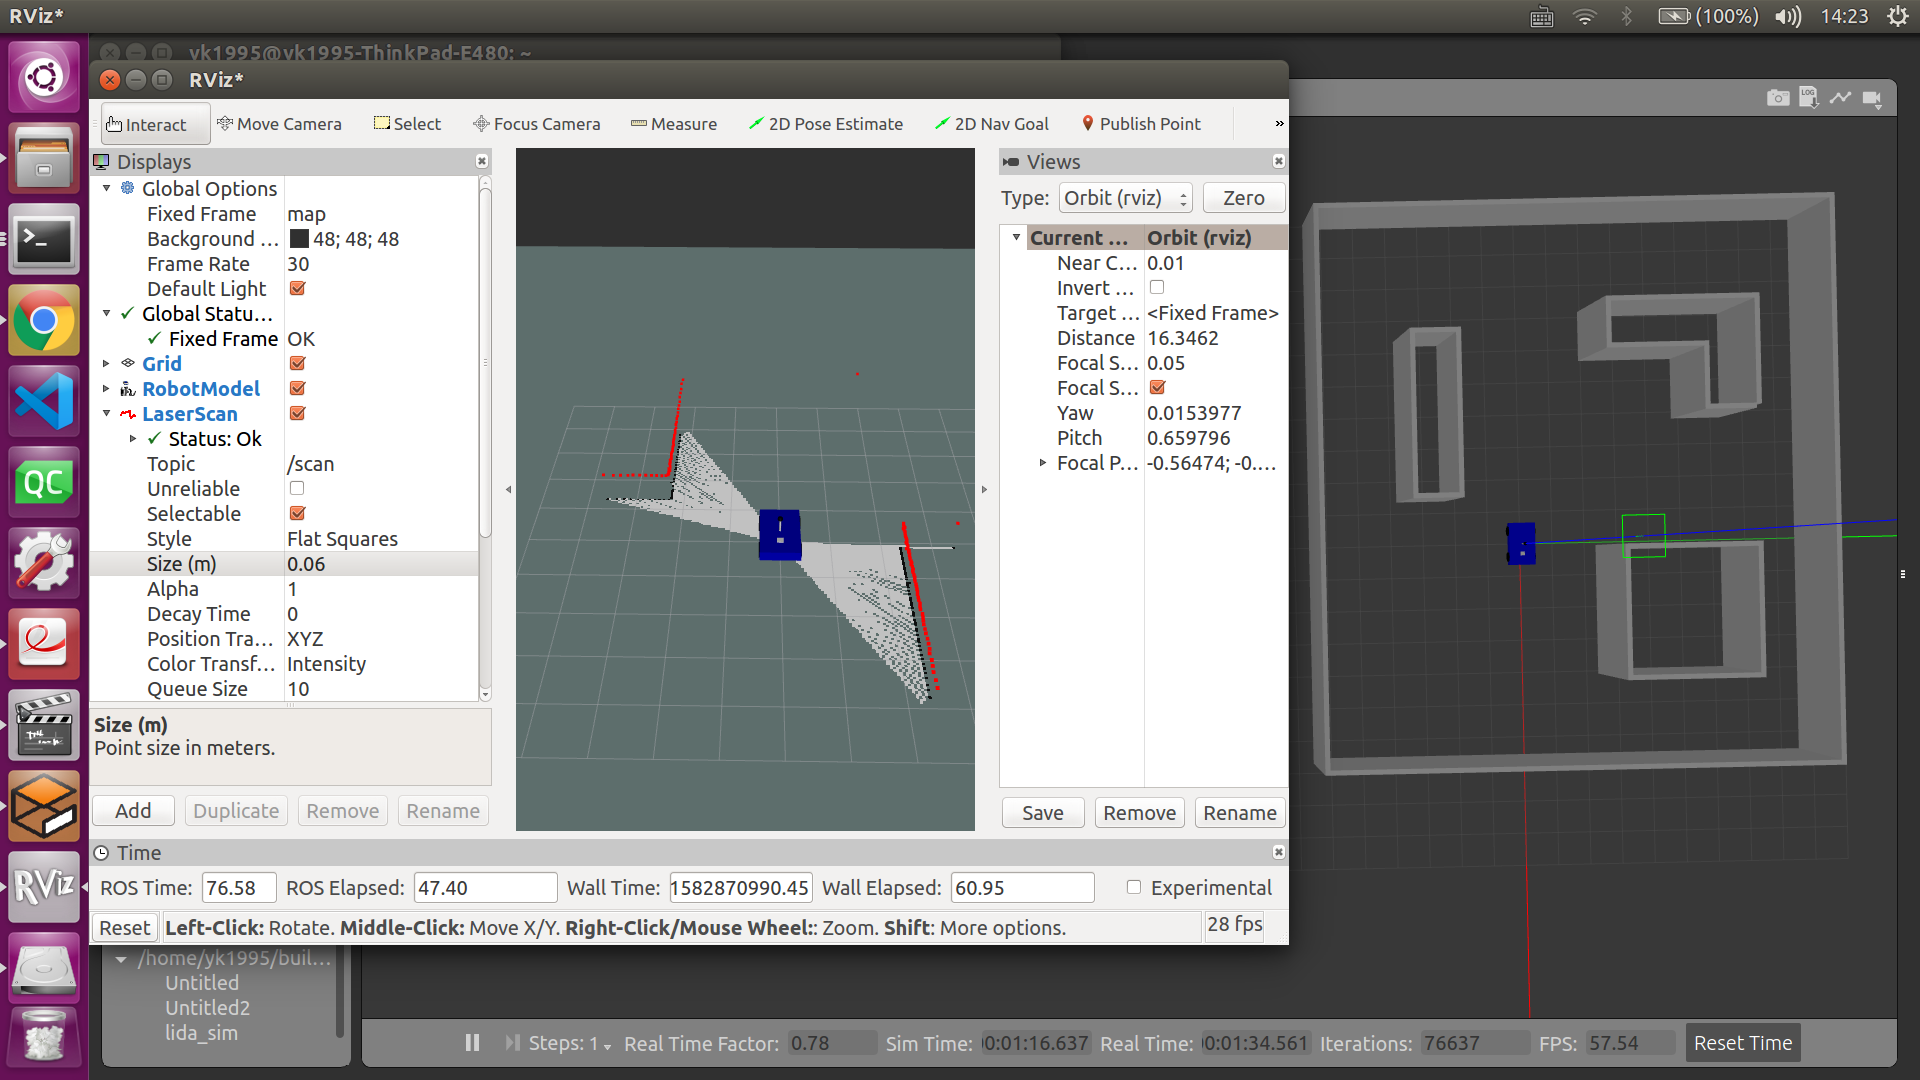This screenshot has height=1080, width=1920.
Task: Save the current view
Action: pyautogui.click(x=1043, y=813)
